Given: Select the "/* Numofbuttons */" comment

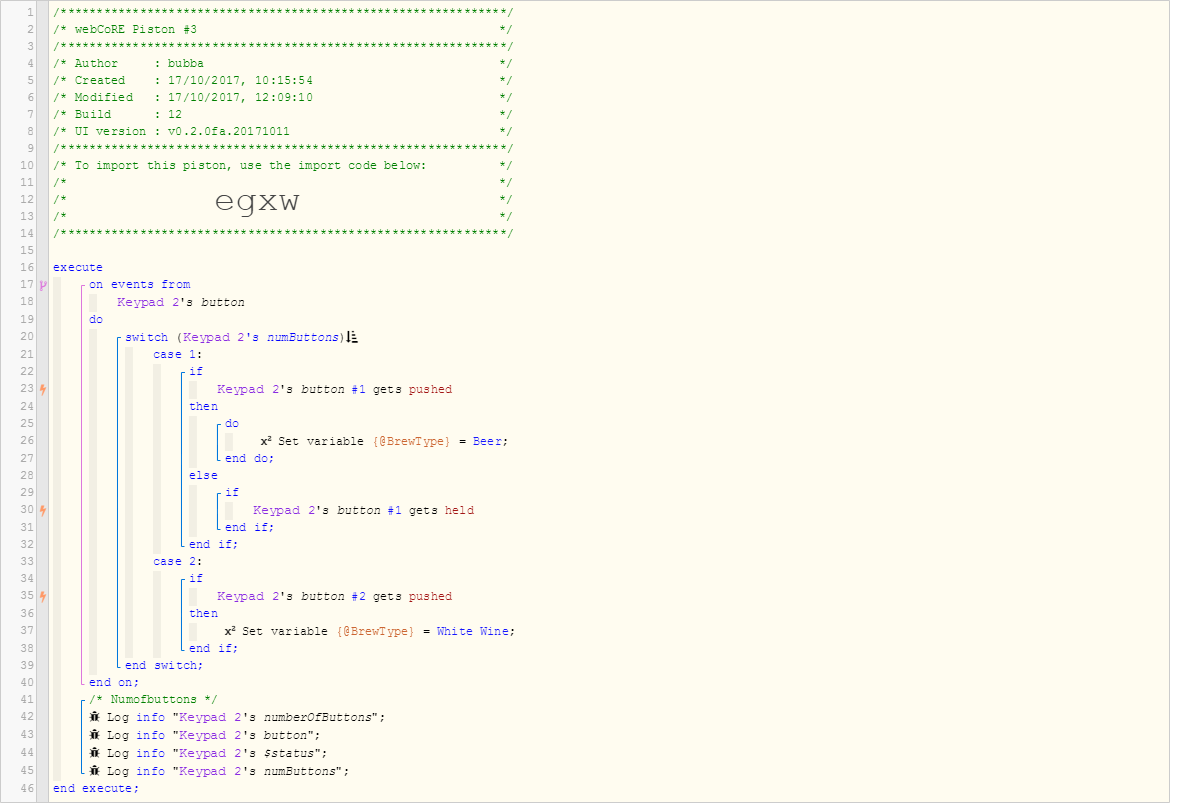Looking at the screenshot, I should [x=153, y=700].
